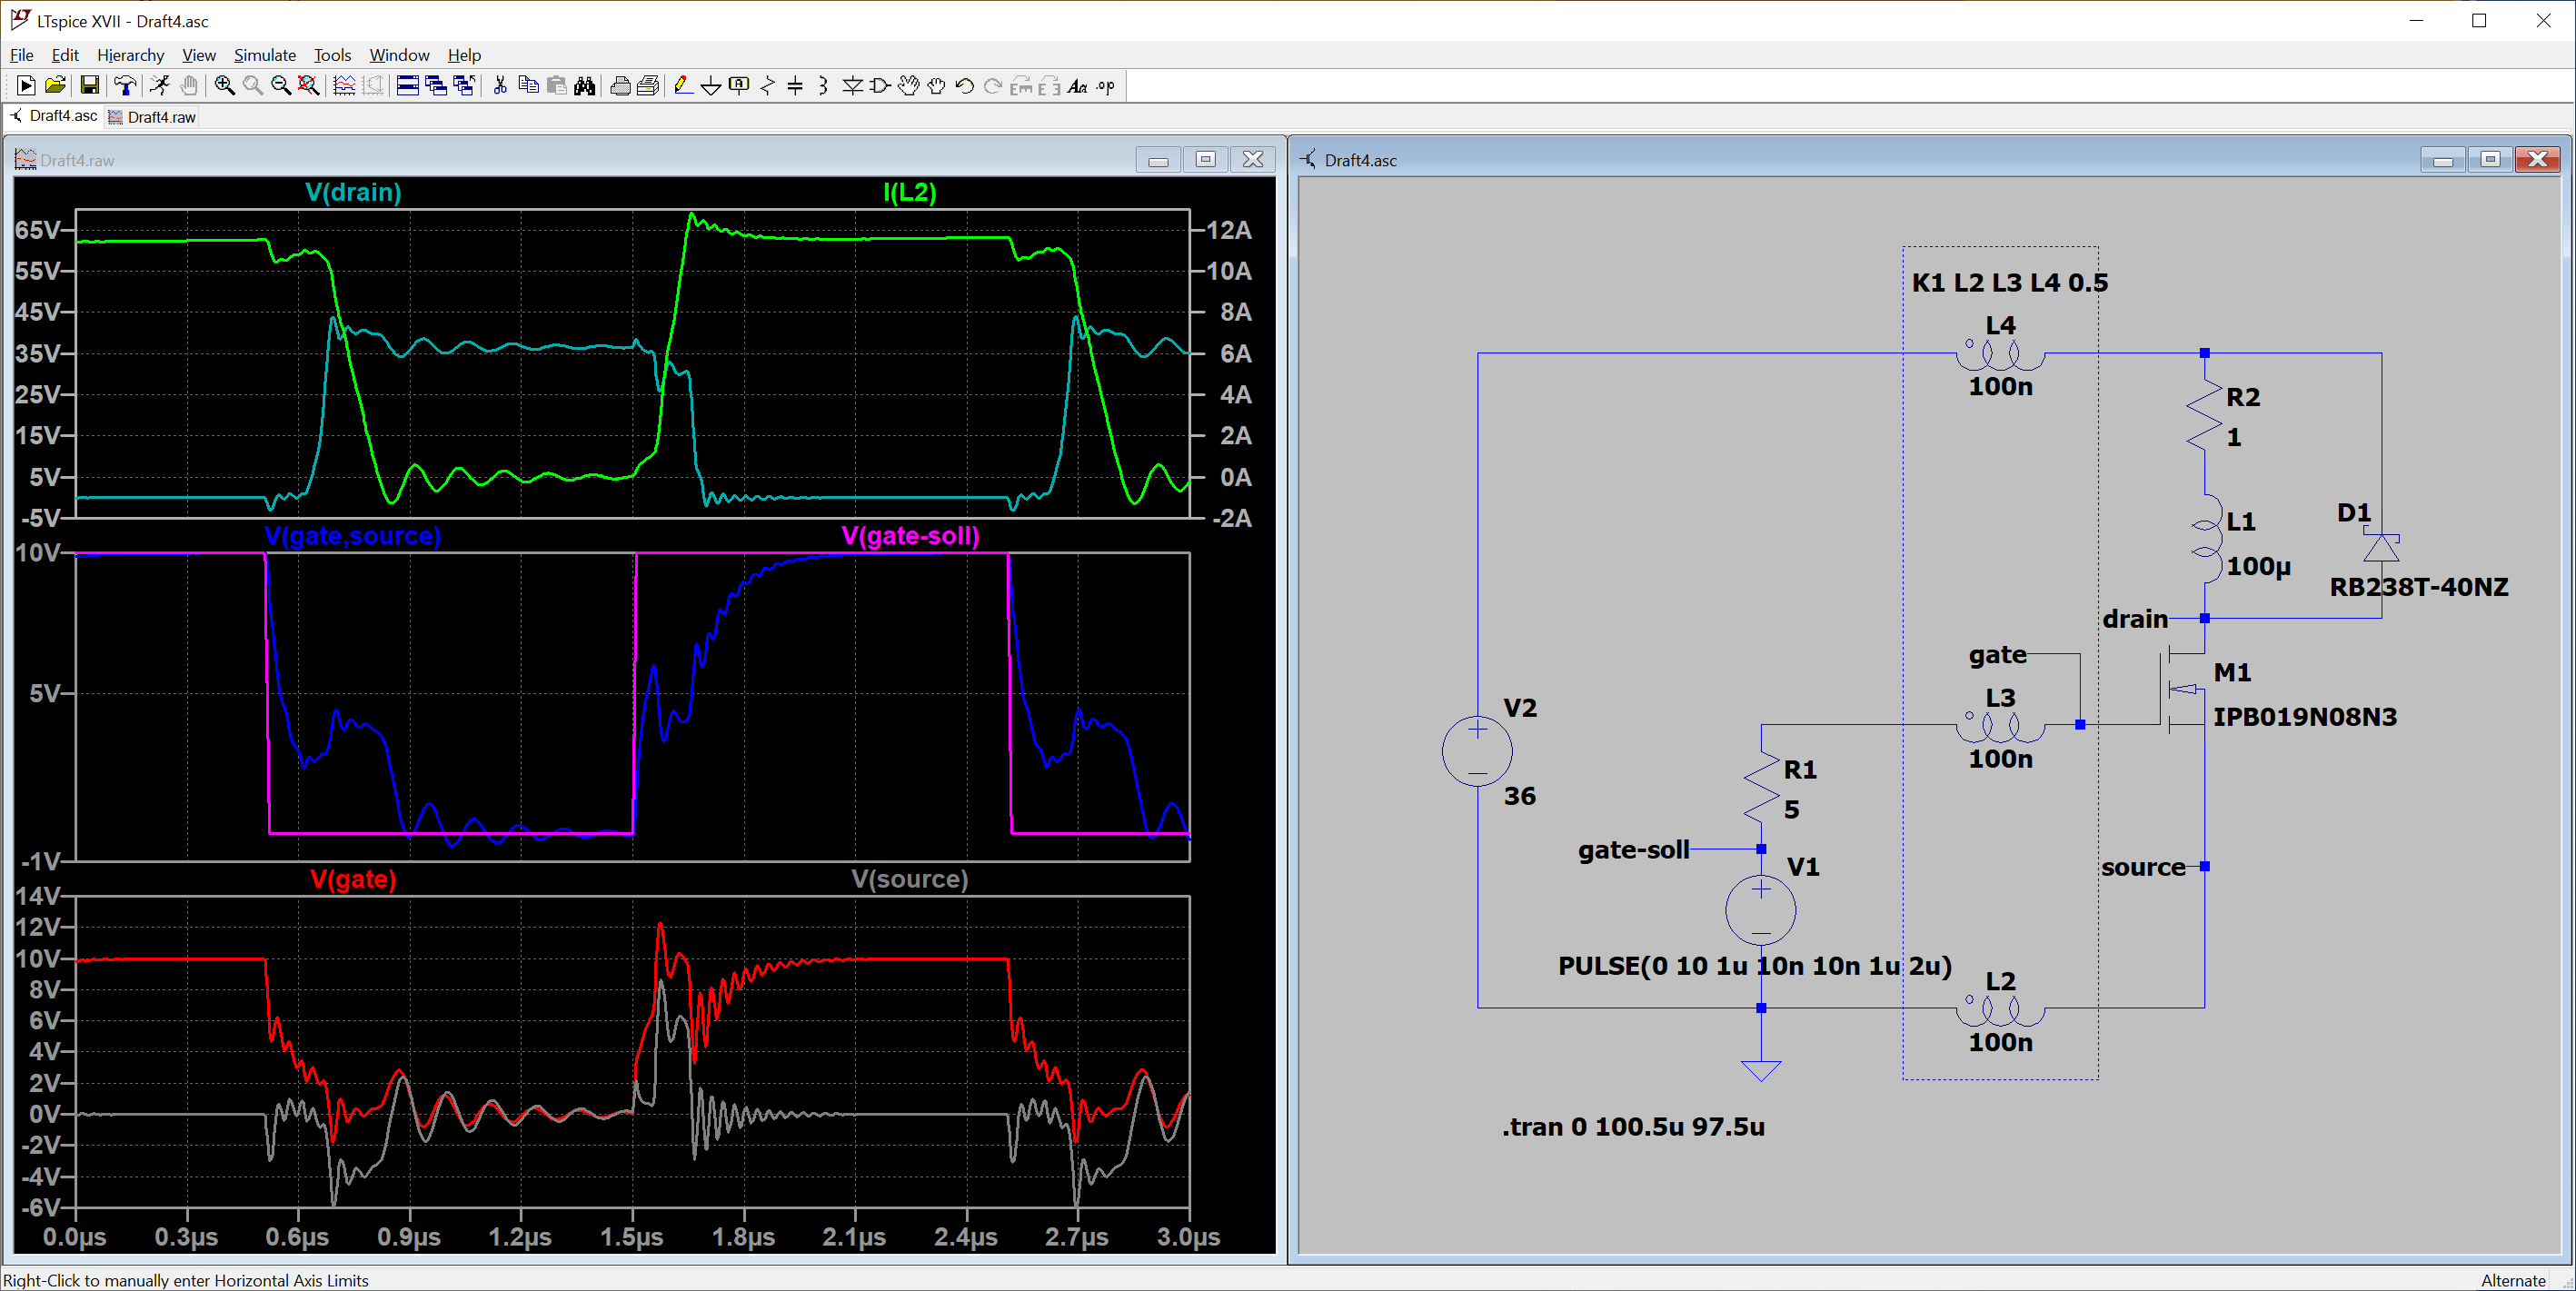Image resolution: width=2576 pixels, height=1291 pixels.
Task: Select the Place resistor tool
Action: point(767,86)
